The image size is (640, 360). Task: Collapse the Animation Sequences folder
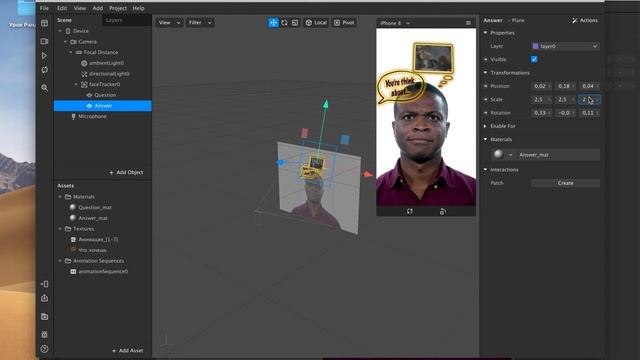pos(60,261)
